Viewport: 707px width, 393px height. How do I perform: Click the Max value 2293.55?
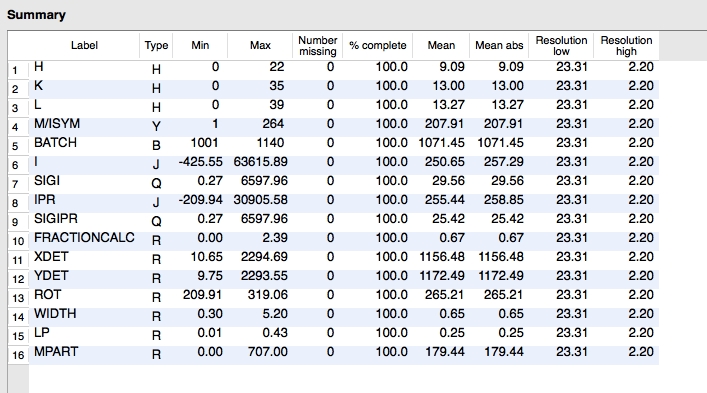click(x=264, y=276)
